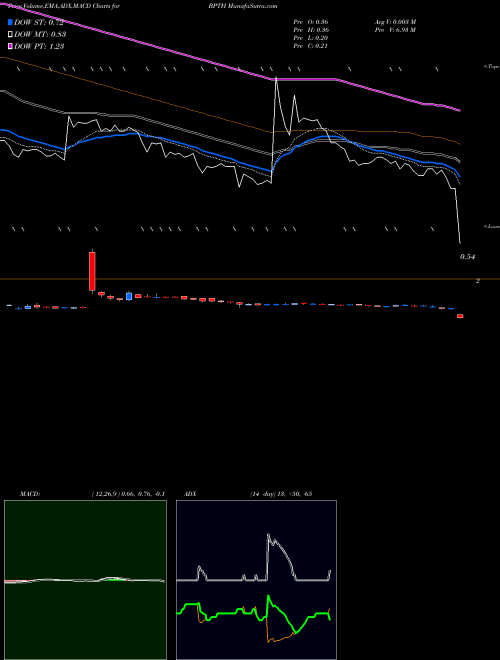This screenshot has width=500, height=660.
Task: Select the 'DOW ST: 0.72' legend label
Action: 39,22
